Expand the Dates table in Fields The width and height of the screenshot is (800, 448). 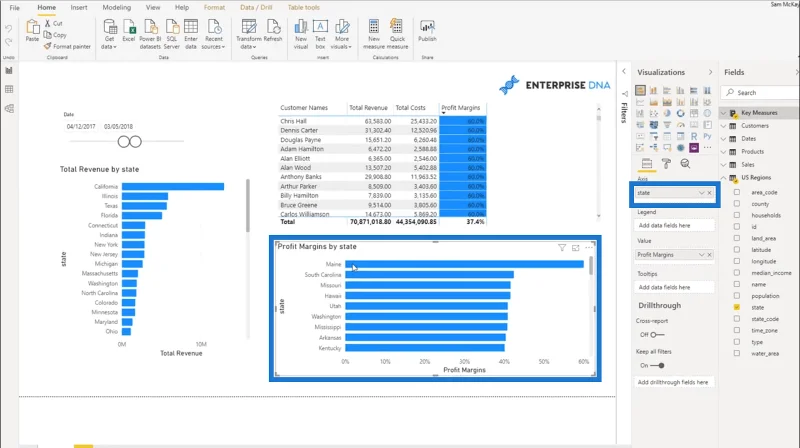tap(723, 139)
